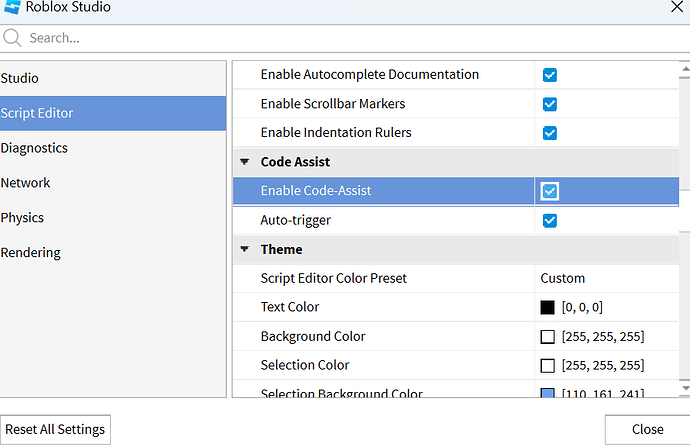
Task: Click the Roblox Studio logo icon
Action: [12, 7]
